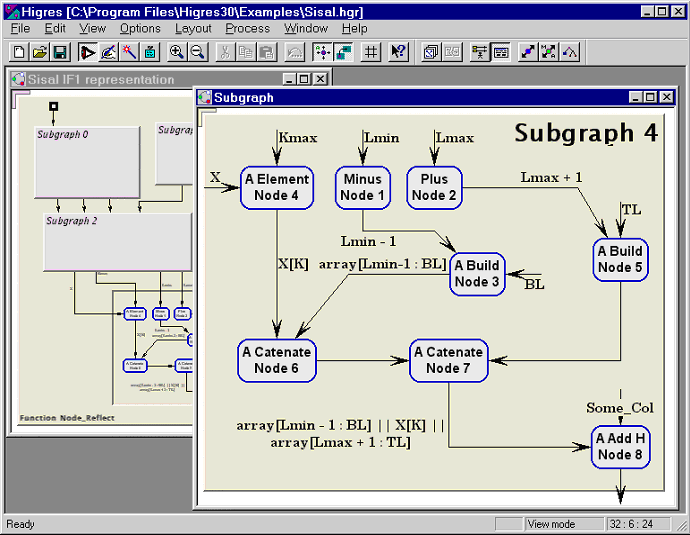Select the A Build Node 5 box
The width and height of the screenshot is (690, 535).
pyautogui.click(x=620, y=260)
